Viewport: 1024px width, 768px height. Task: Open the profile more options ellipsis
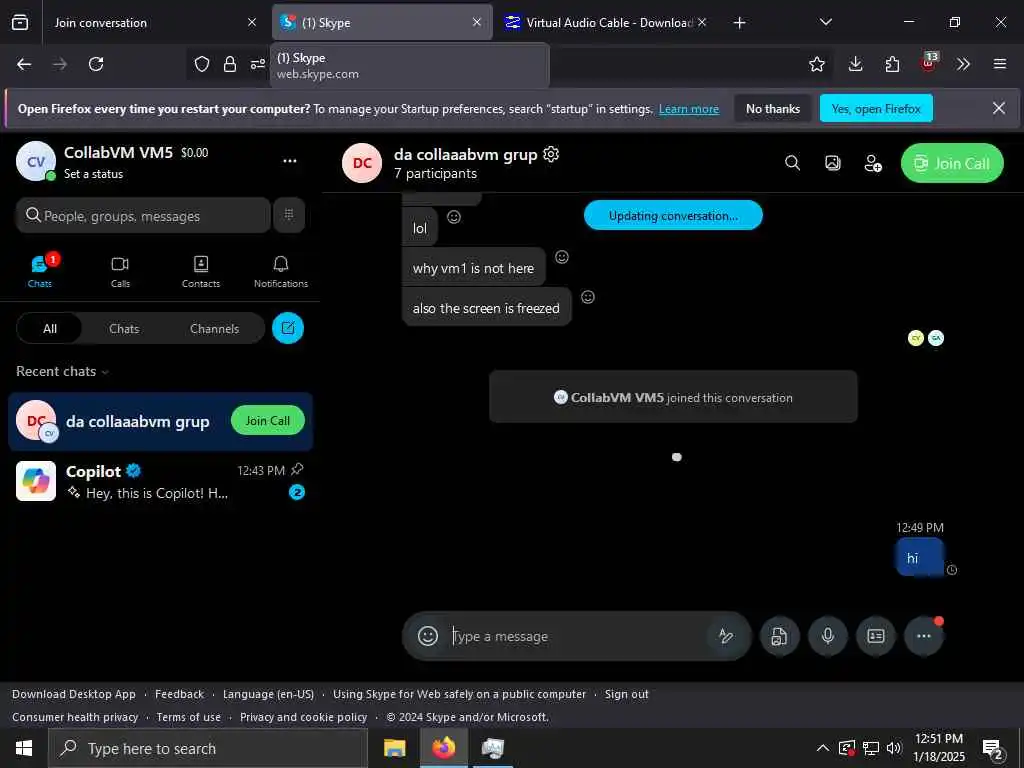(290, 161)
